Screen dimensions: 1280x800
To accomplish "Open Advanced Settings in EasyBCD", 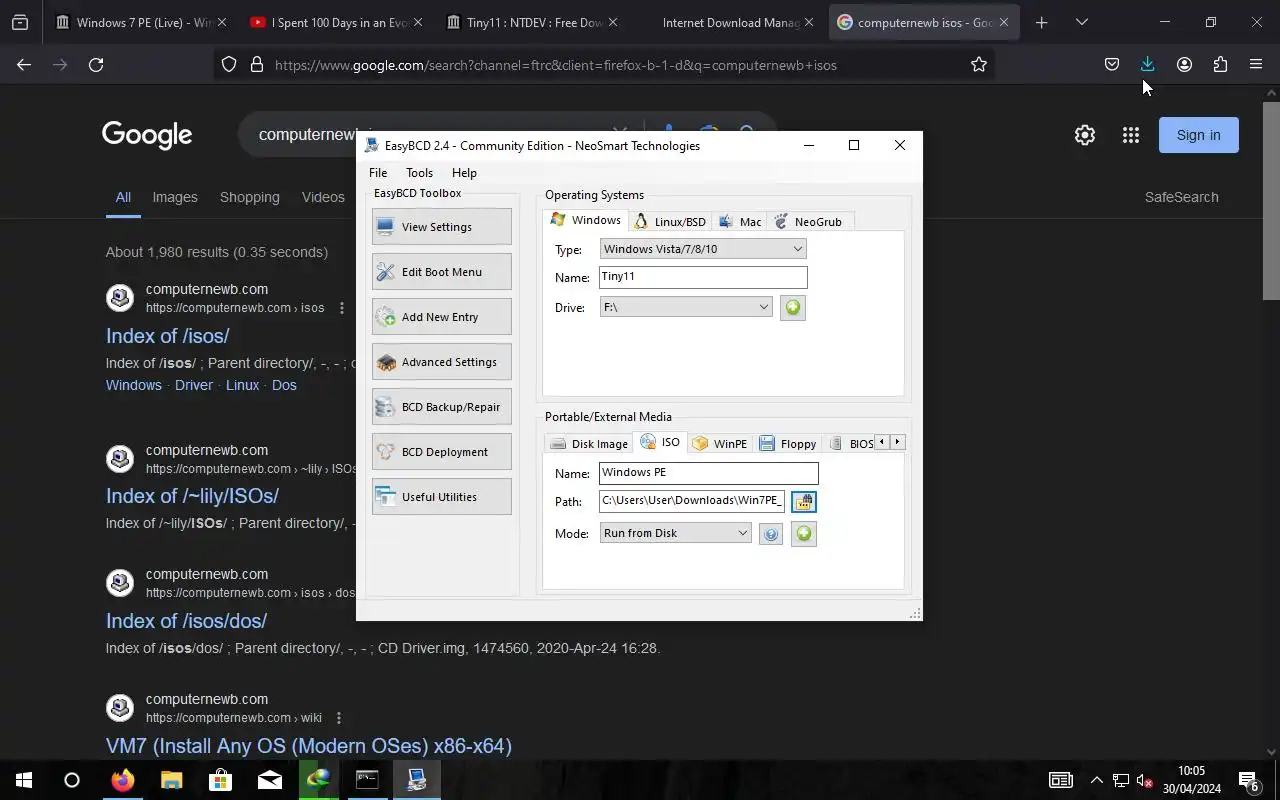I will [441, 362].
